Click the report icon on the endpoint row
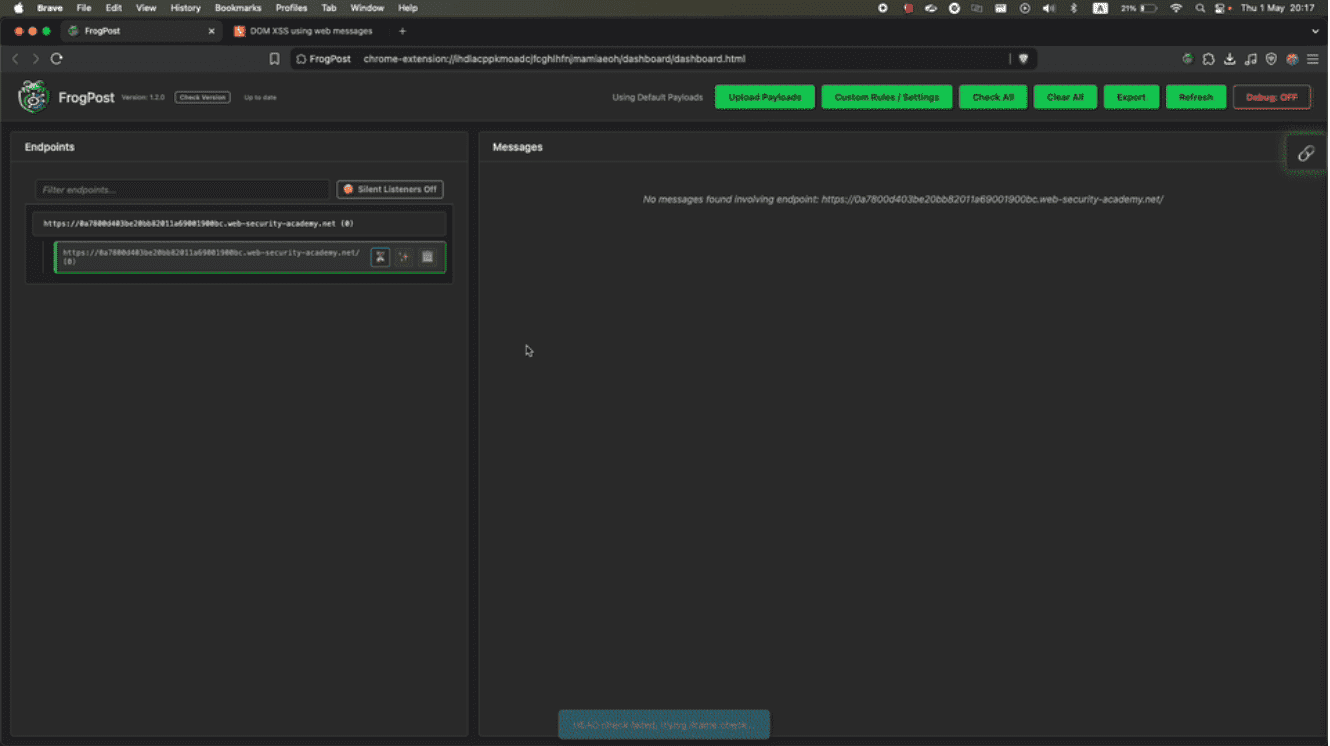The height and width of the screenshot is (746, 1330). pos(428,257)
